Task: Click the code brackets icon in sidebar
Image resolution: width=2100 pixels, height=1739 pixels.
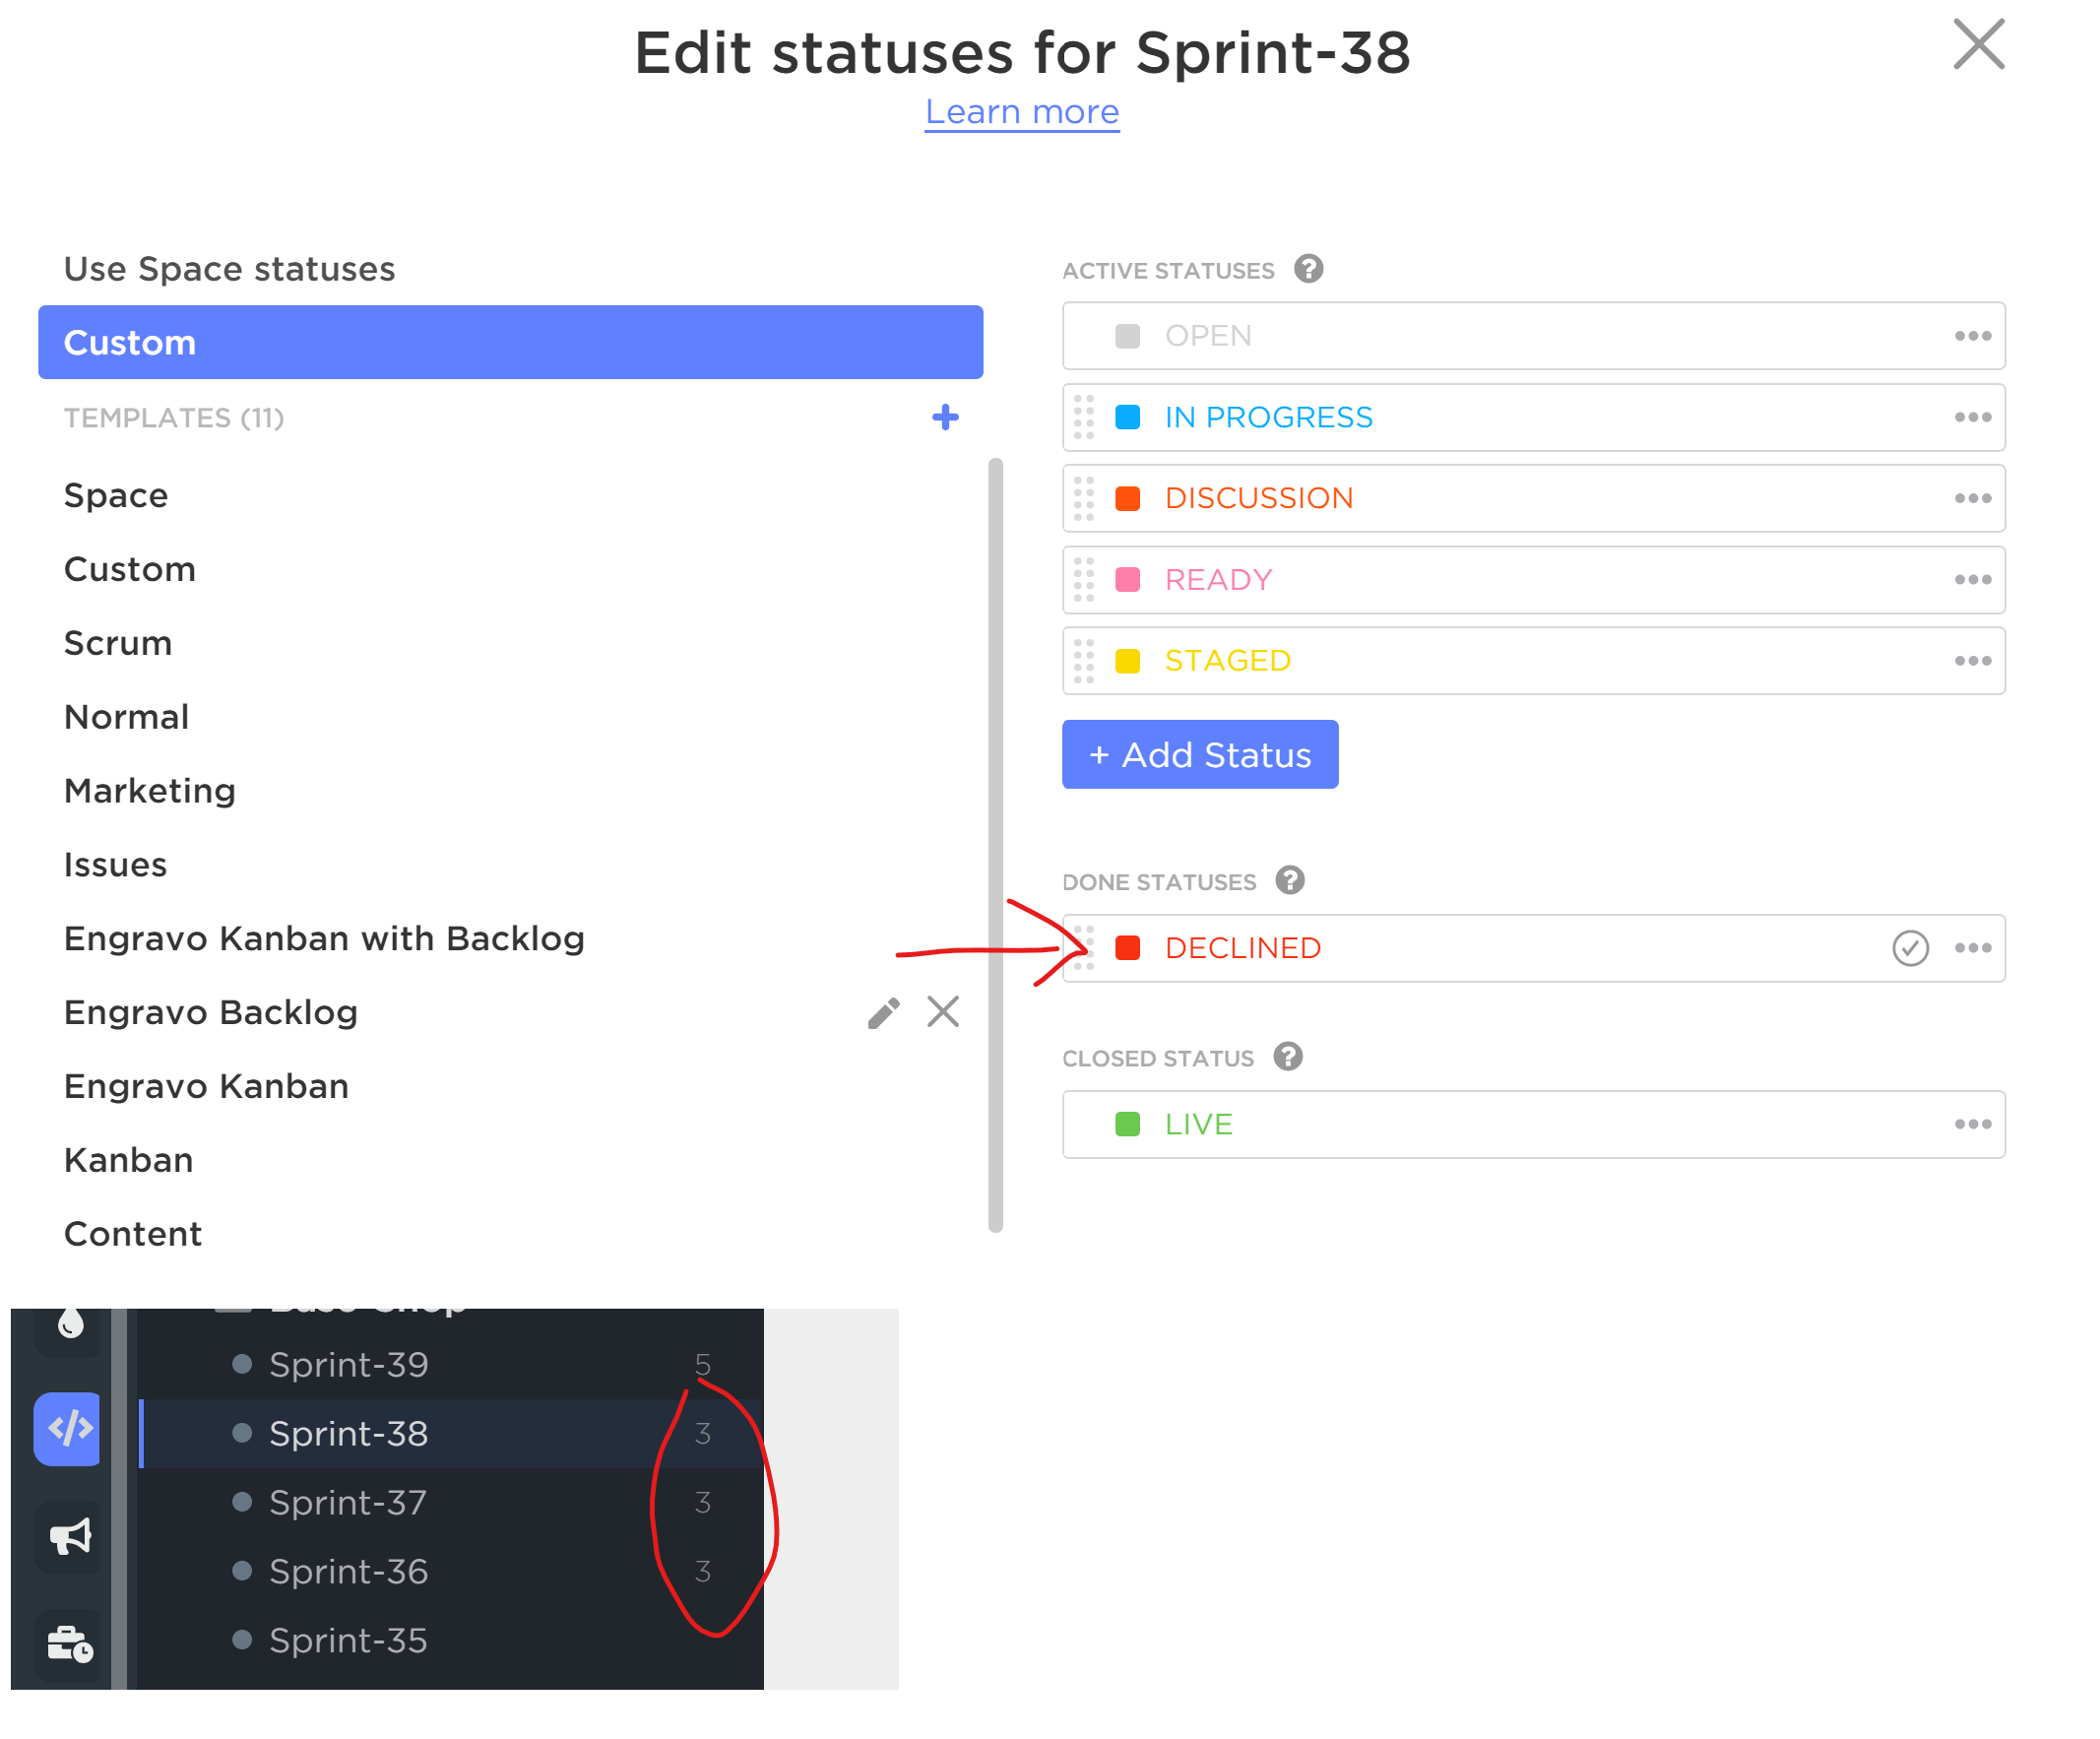Action: tap(69, 1429)
